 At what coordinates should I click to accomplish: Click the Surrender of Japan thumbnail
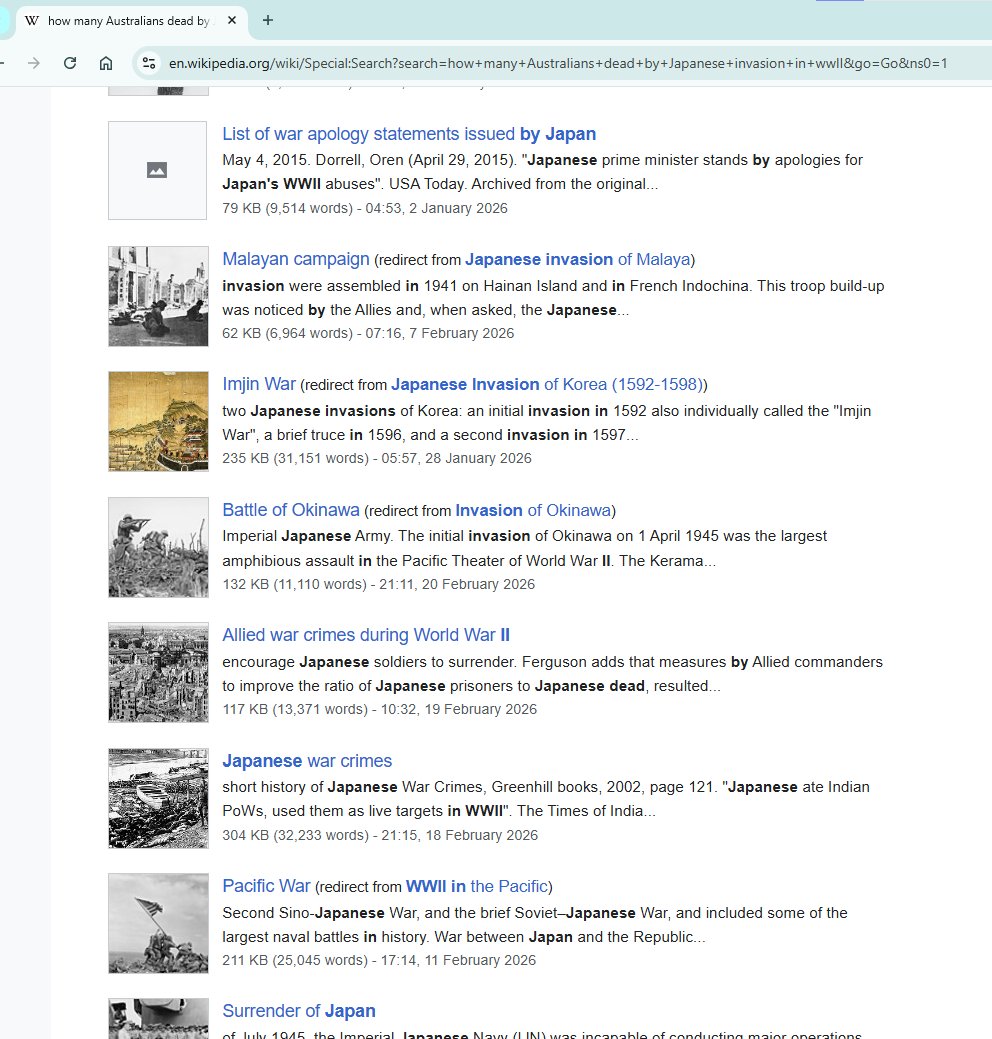[158, 1018]
